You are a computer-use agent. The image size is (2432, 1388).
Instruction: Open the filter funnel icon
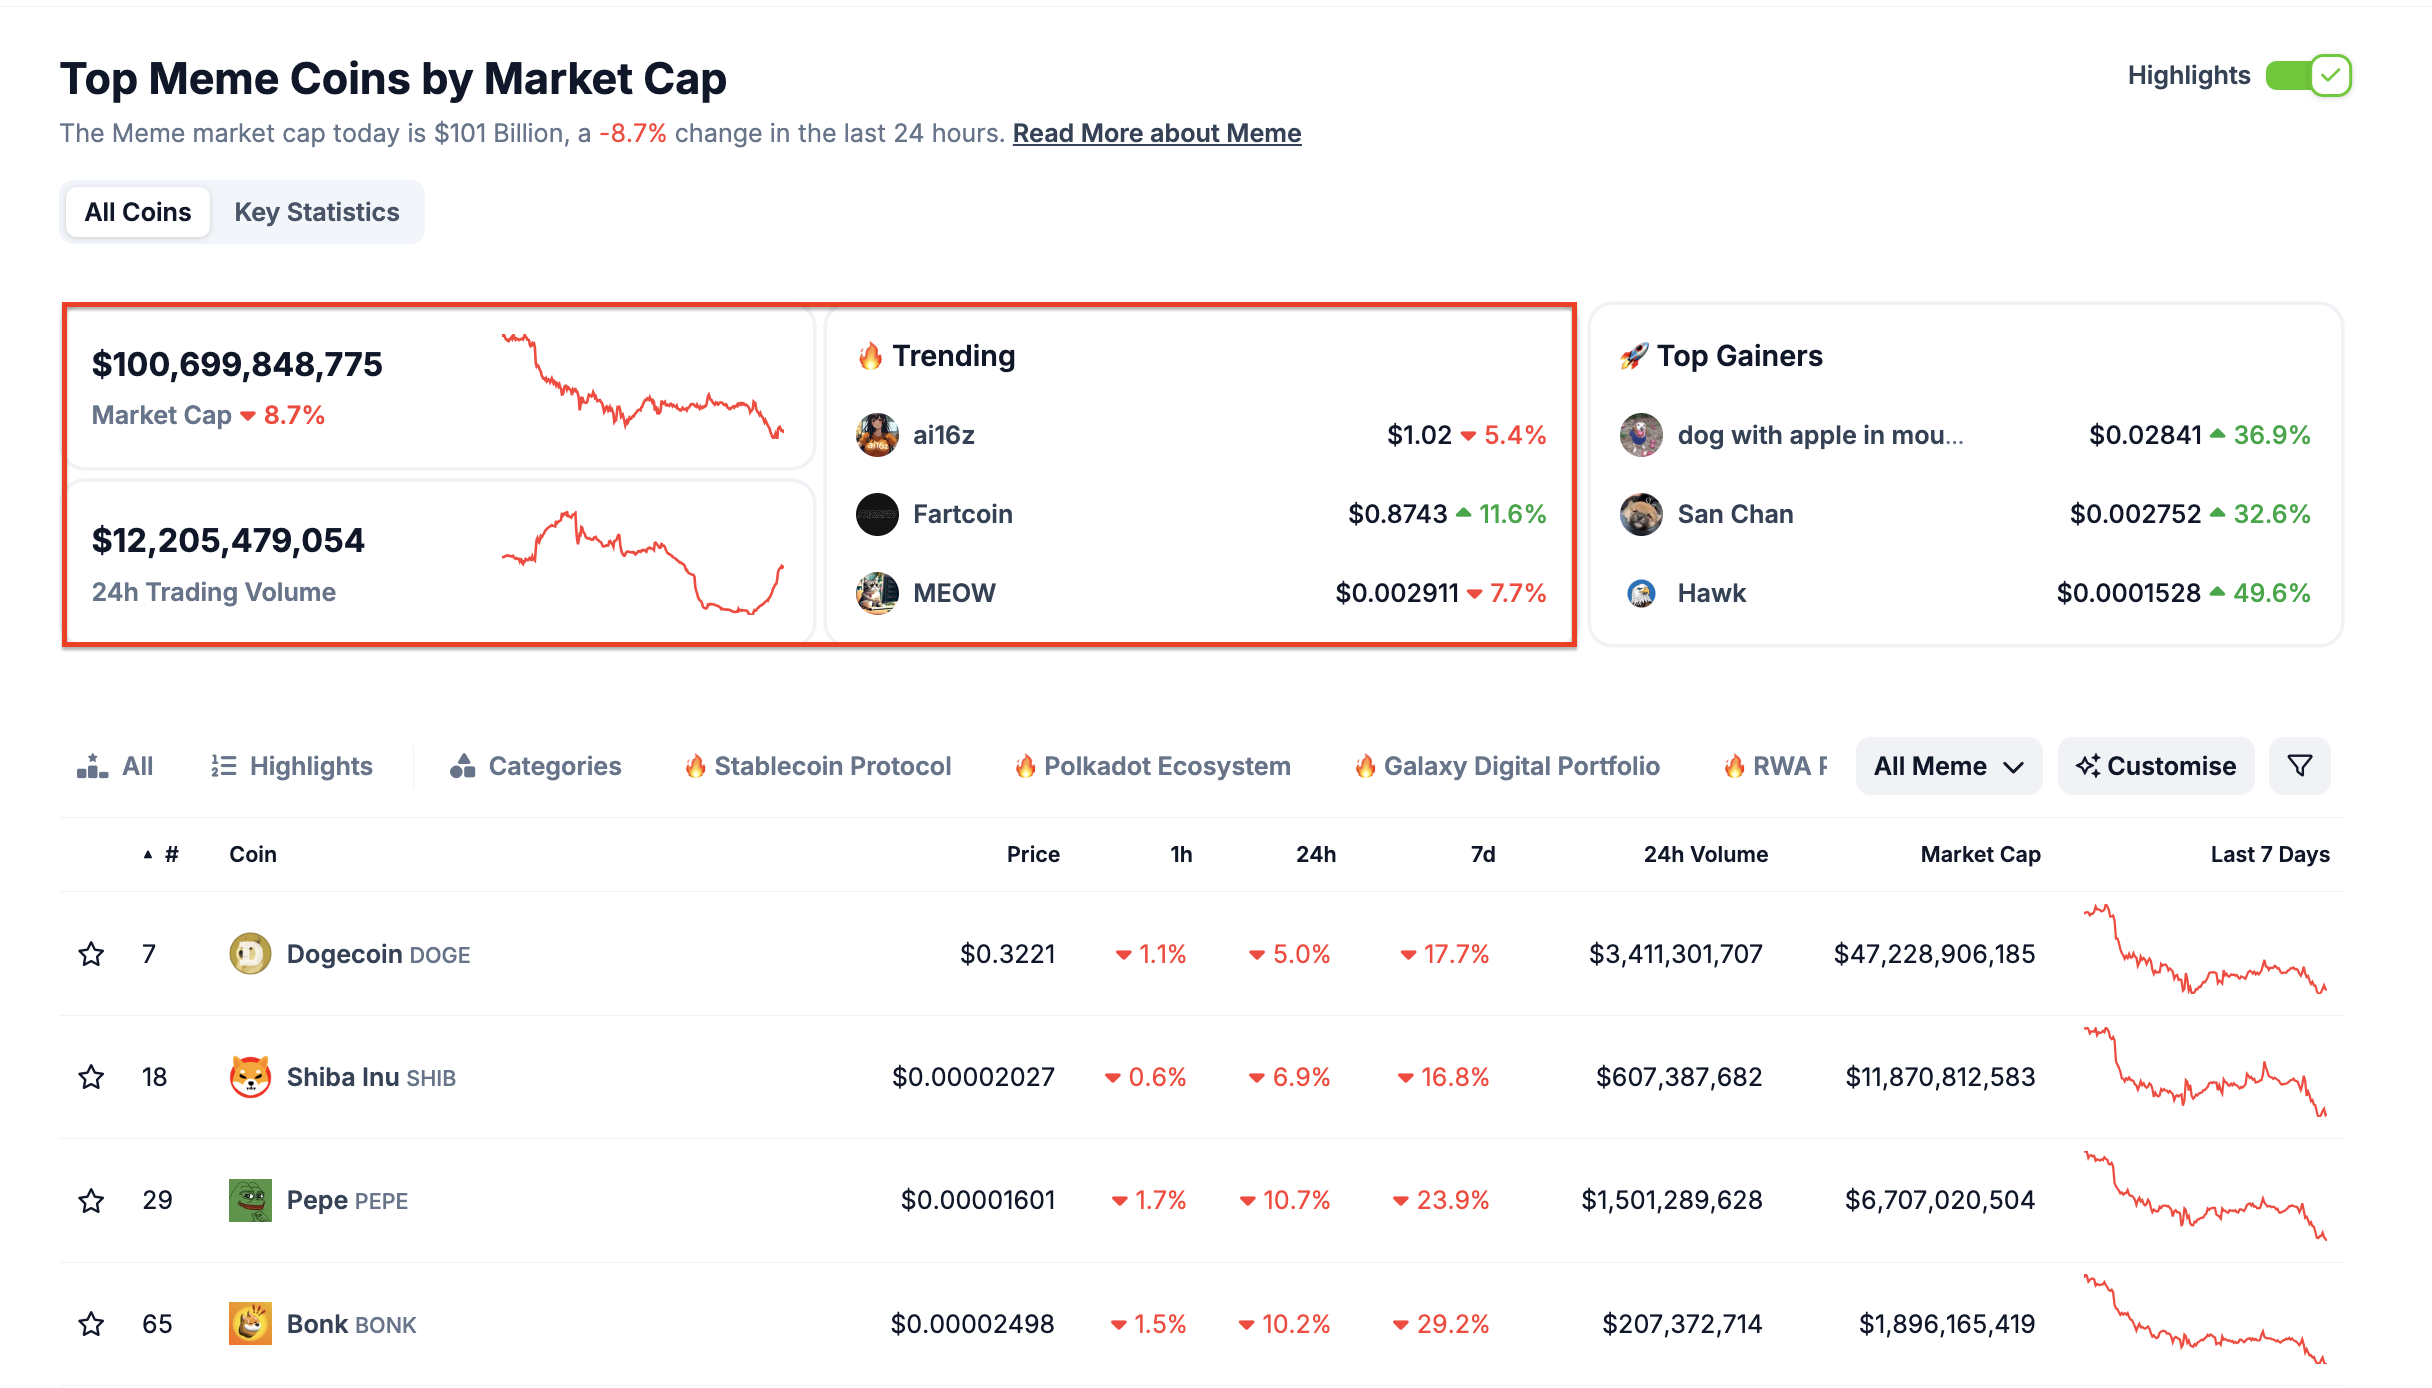click(x=2299, y=766)
